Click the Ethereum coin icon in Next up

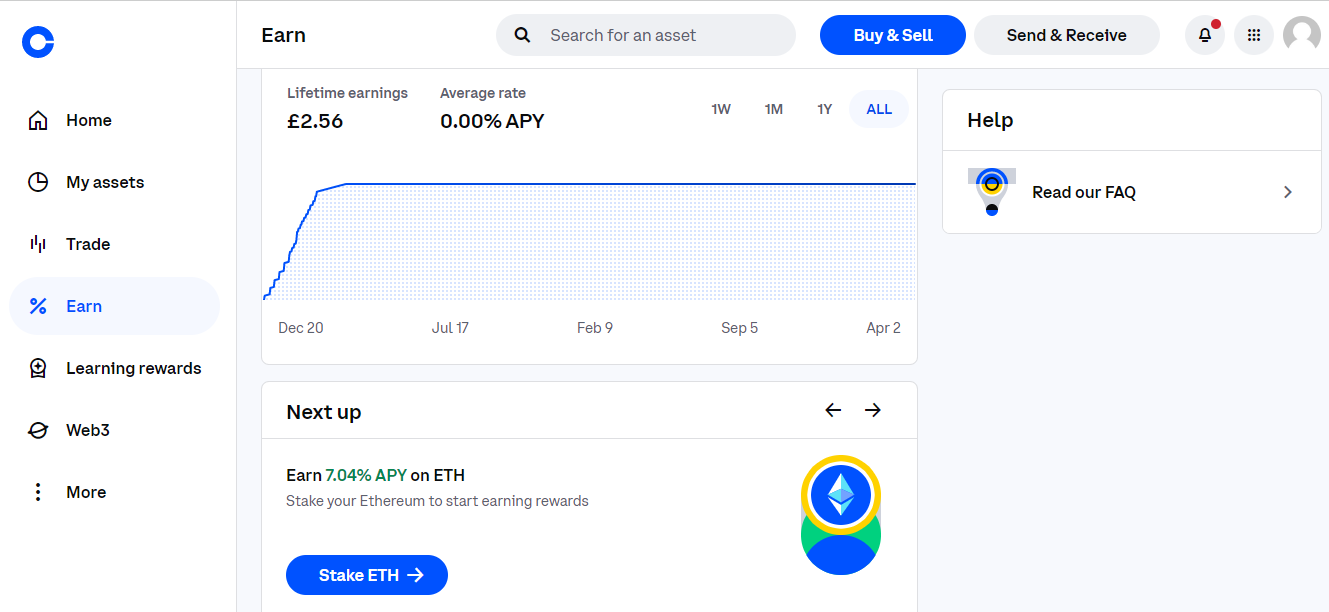(841, 494)
